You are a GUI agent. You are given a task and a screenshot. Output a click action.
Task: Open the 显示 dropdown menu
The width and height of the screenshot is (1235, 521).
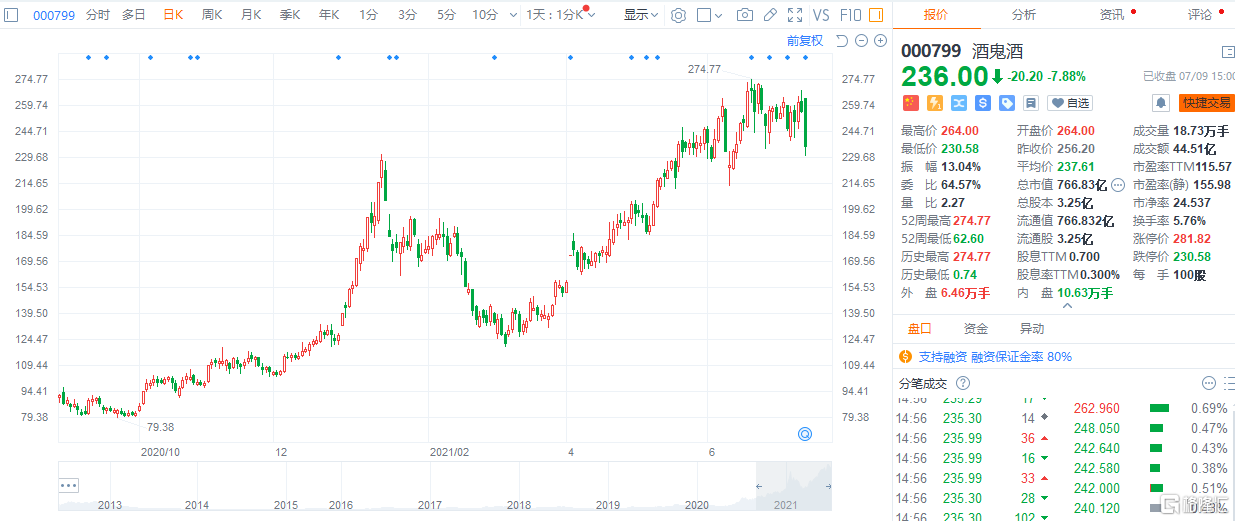(640, 15)
